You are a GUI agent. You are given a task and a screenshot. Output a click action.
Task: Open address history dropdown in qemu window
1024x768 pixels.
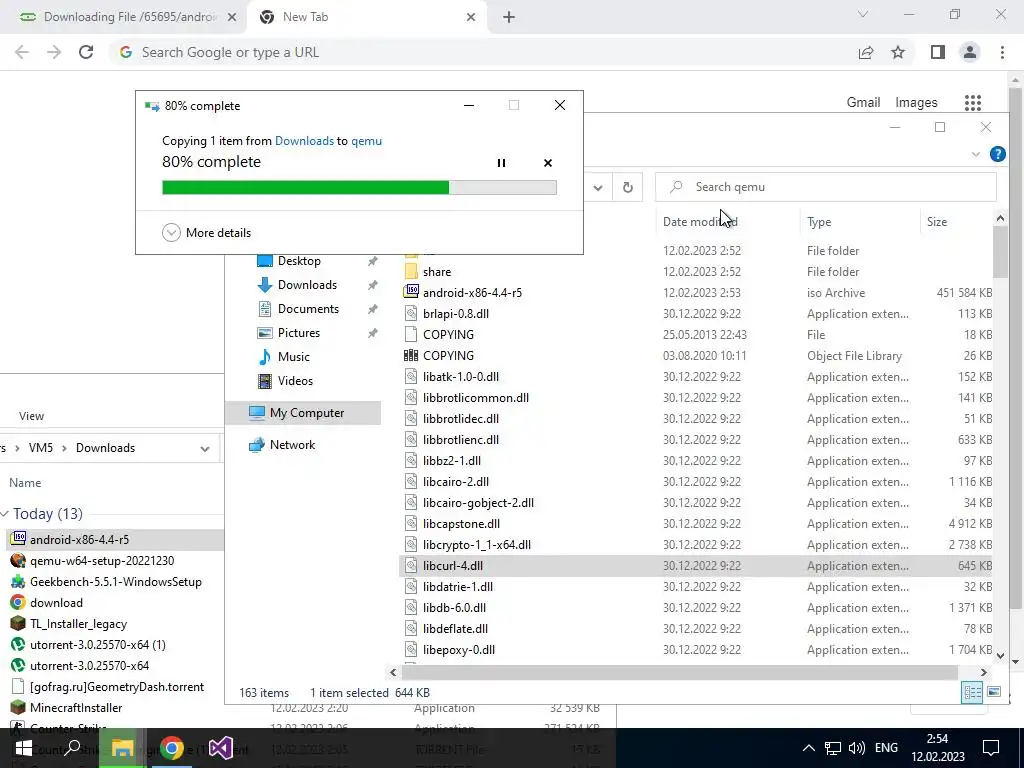pyautogui.click(x=598, y=187)
